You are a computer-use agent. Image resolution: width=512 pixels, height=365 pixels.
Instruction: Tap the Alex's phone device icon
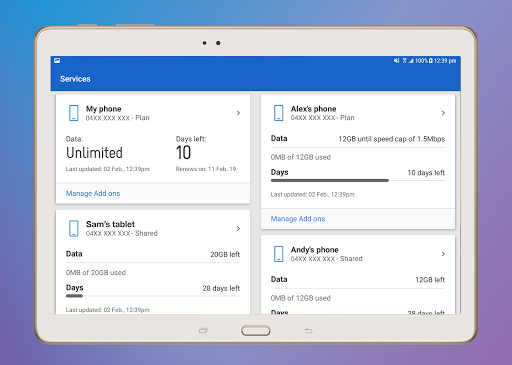(x=279, y=113)
